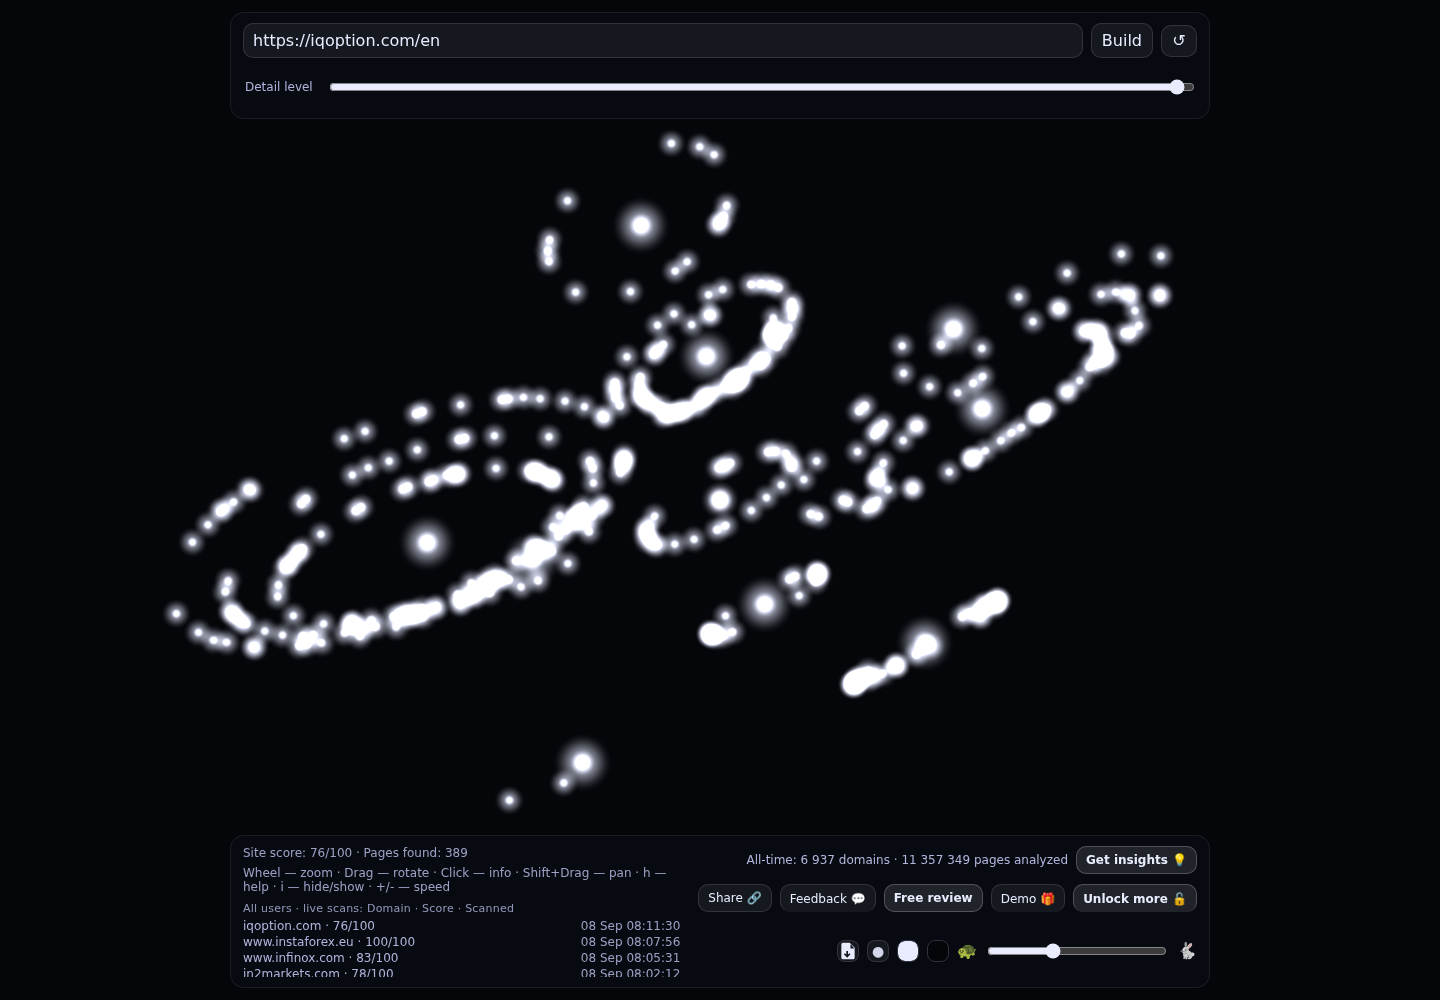Click the download file icon

click(x=848, y=951)
